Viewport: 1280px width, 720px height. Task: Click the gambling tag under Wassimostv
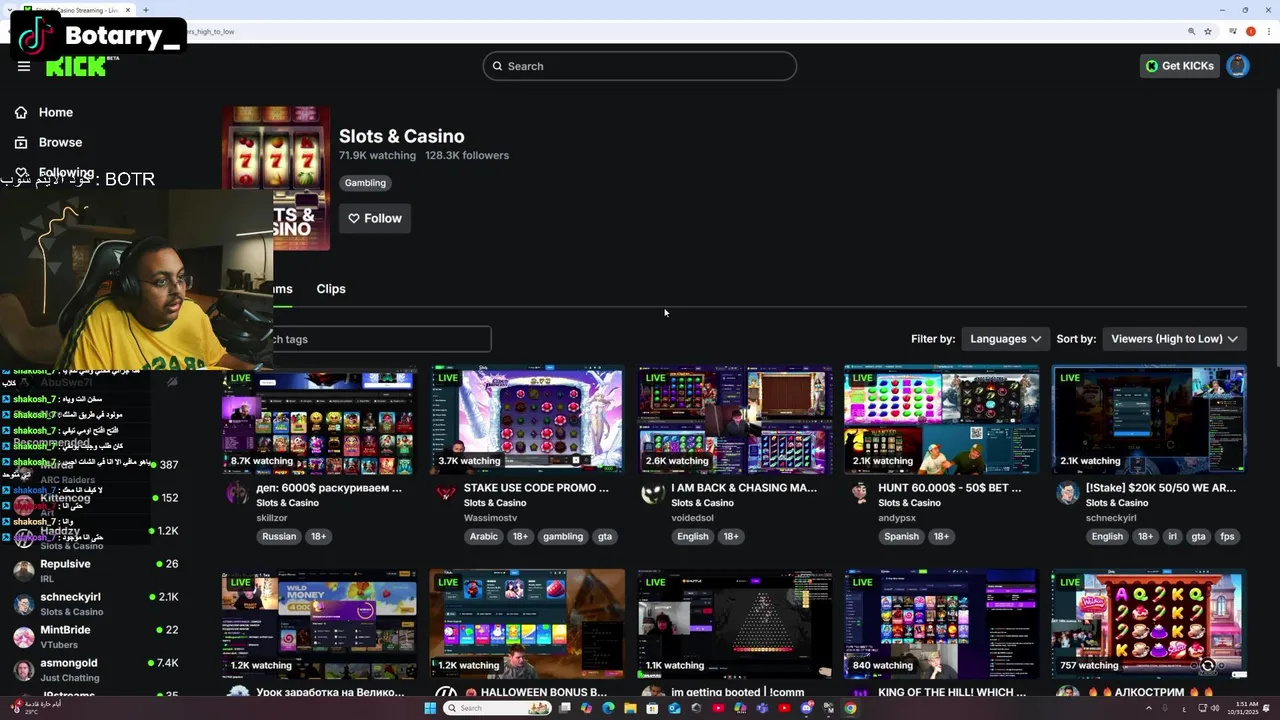(563, 536)
